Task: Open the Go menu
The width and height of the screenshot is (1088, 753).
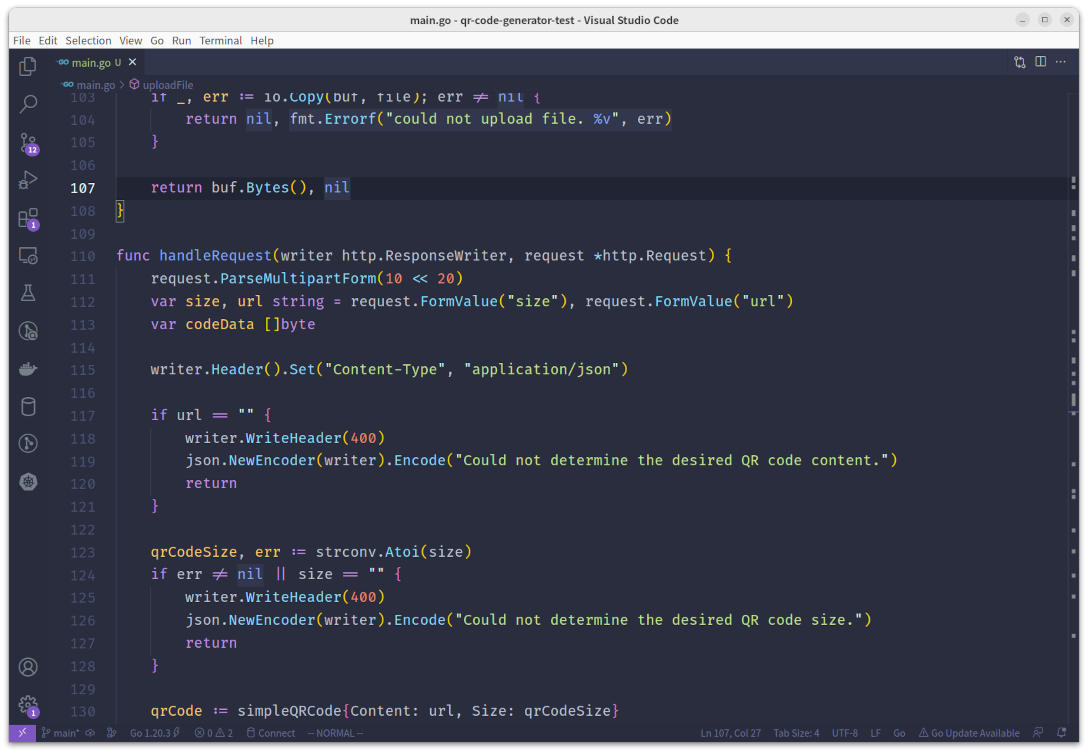Action: coord(157,40)
